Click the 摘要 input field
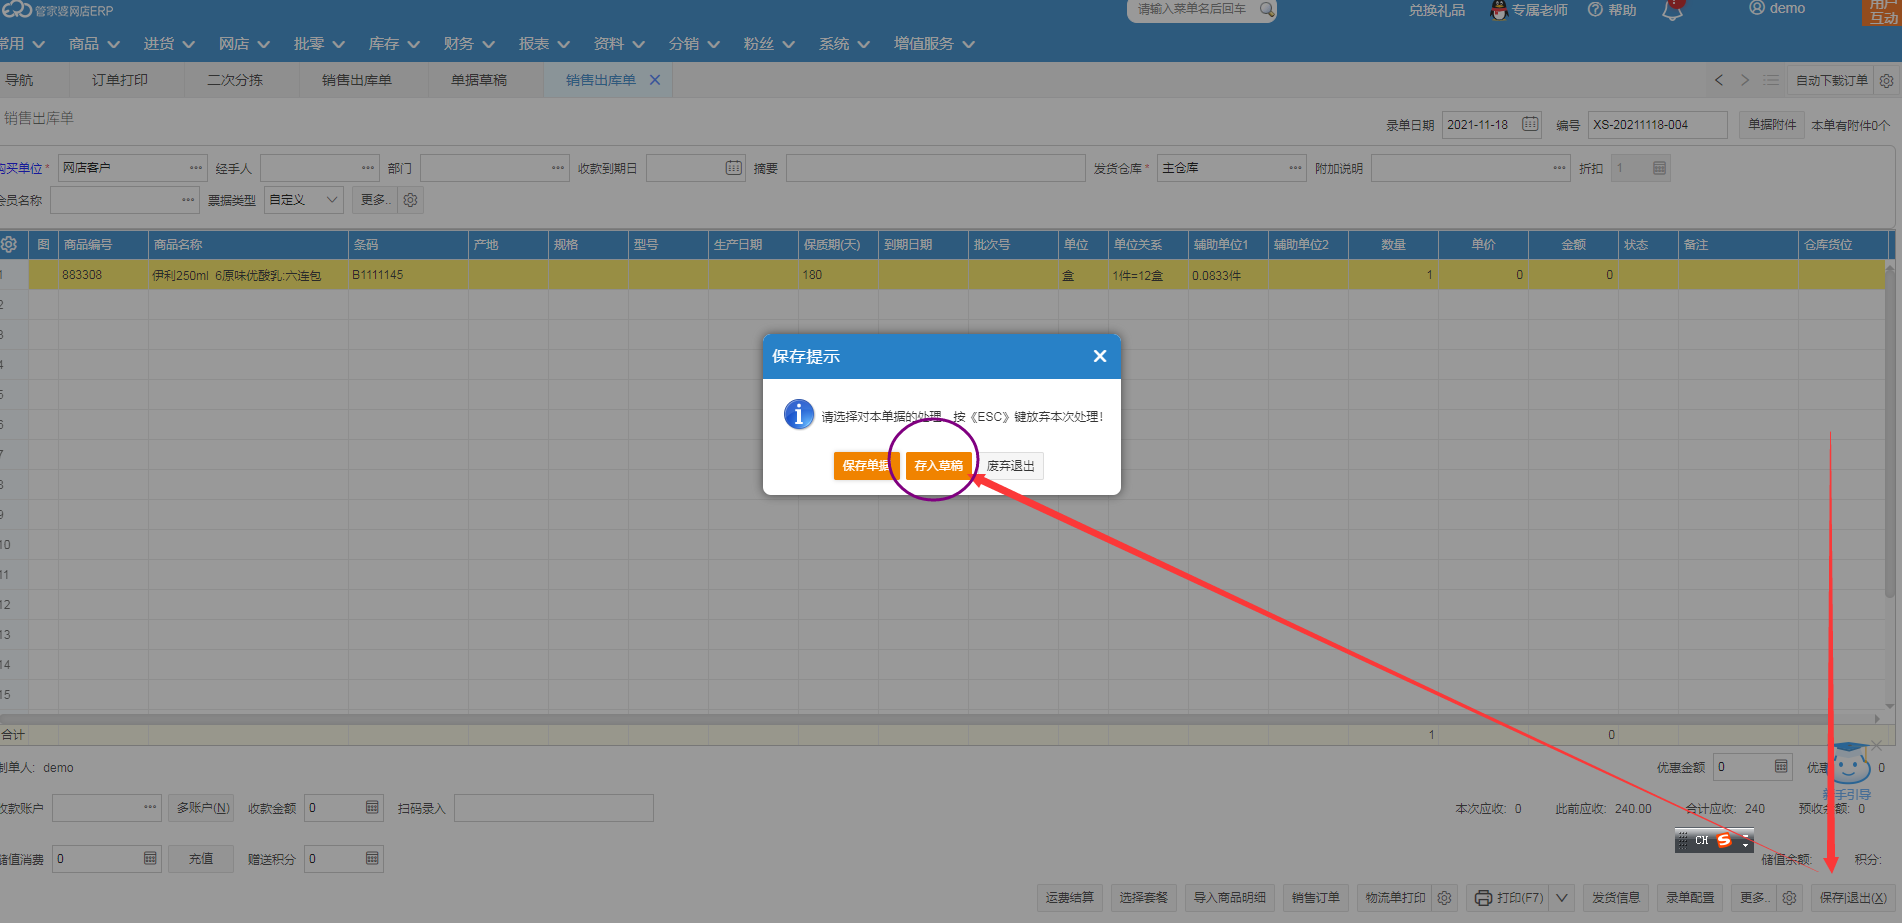This screenshot has width=1902, height=923. [x=935, y=168]
